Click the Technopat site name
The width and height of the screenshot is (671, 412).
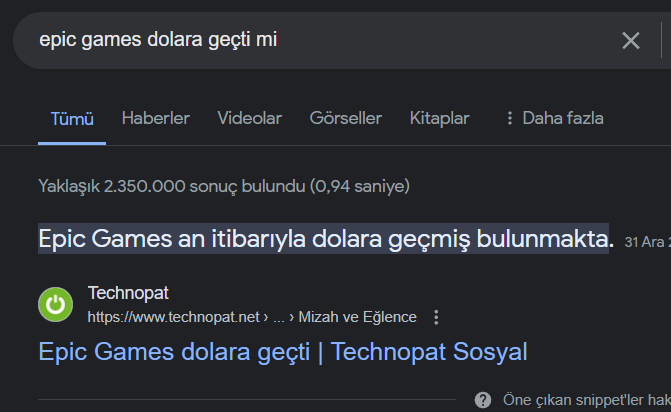pyautogui.click(x=128, y=293)
